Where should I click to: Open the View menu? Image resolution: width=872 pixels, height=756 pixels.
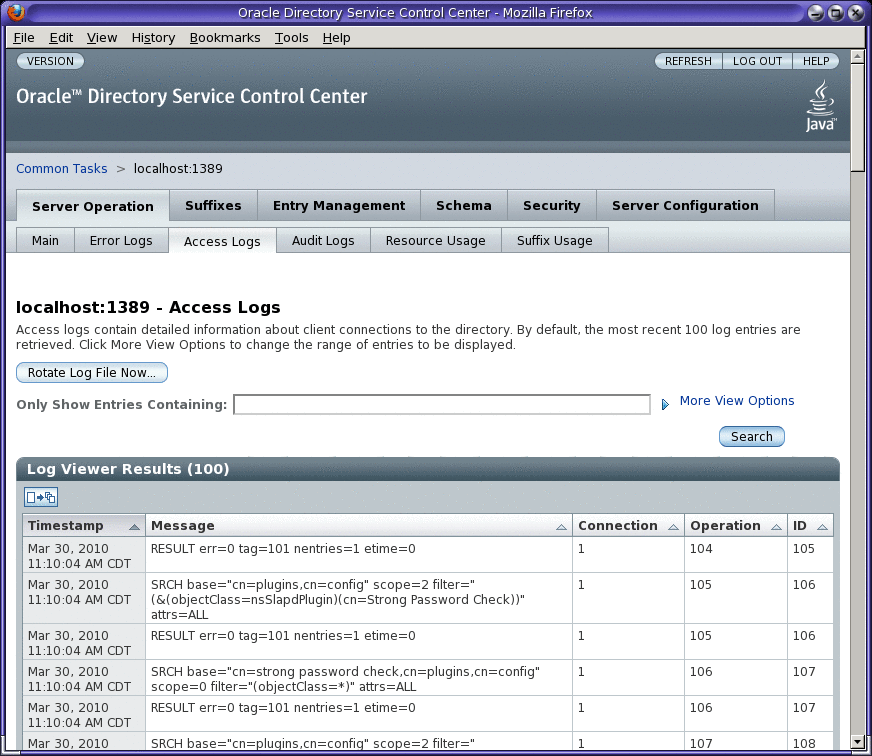pyautogui.click(x=102, y=37)
